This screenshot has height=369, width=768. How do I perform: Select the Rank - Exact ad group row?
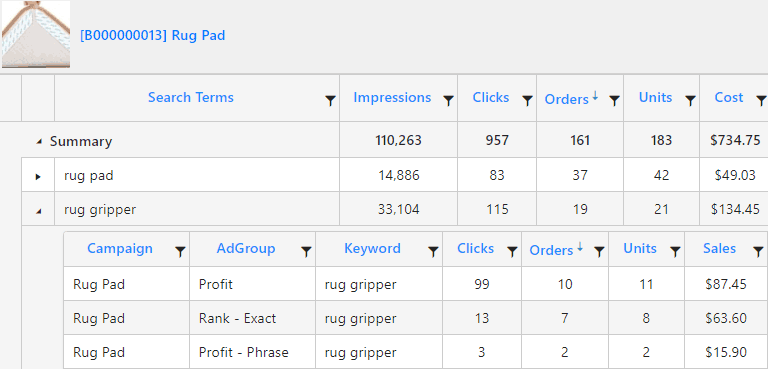[415, 318]
